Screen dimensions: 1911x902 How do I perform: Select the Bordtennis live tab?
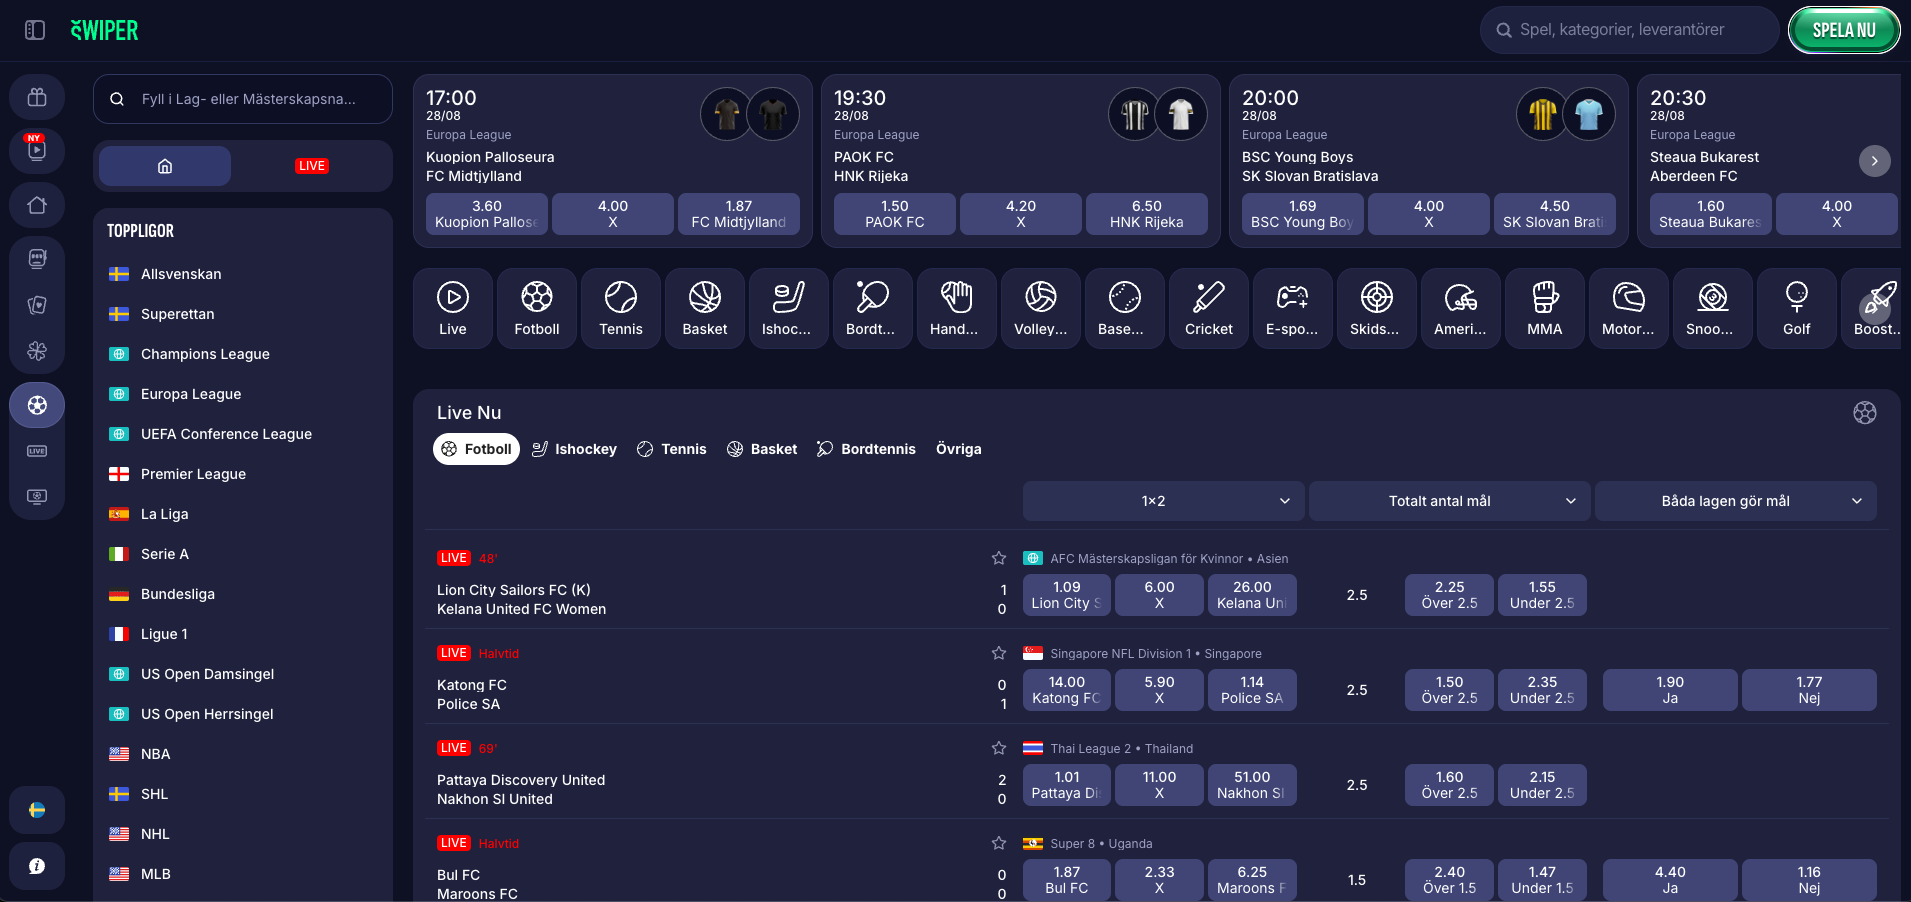(x=866, y=449)
